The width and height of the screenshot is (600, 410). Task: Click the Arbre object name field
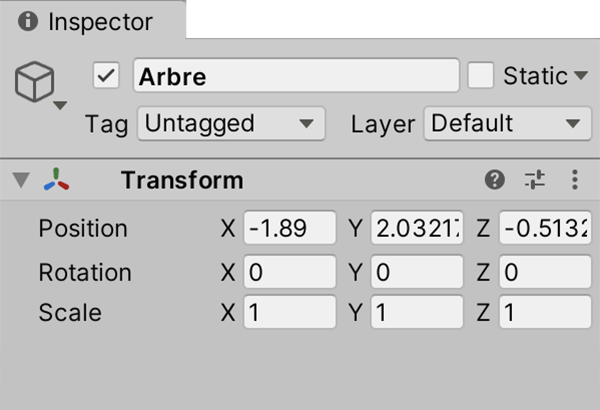pos(295,76)
